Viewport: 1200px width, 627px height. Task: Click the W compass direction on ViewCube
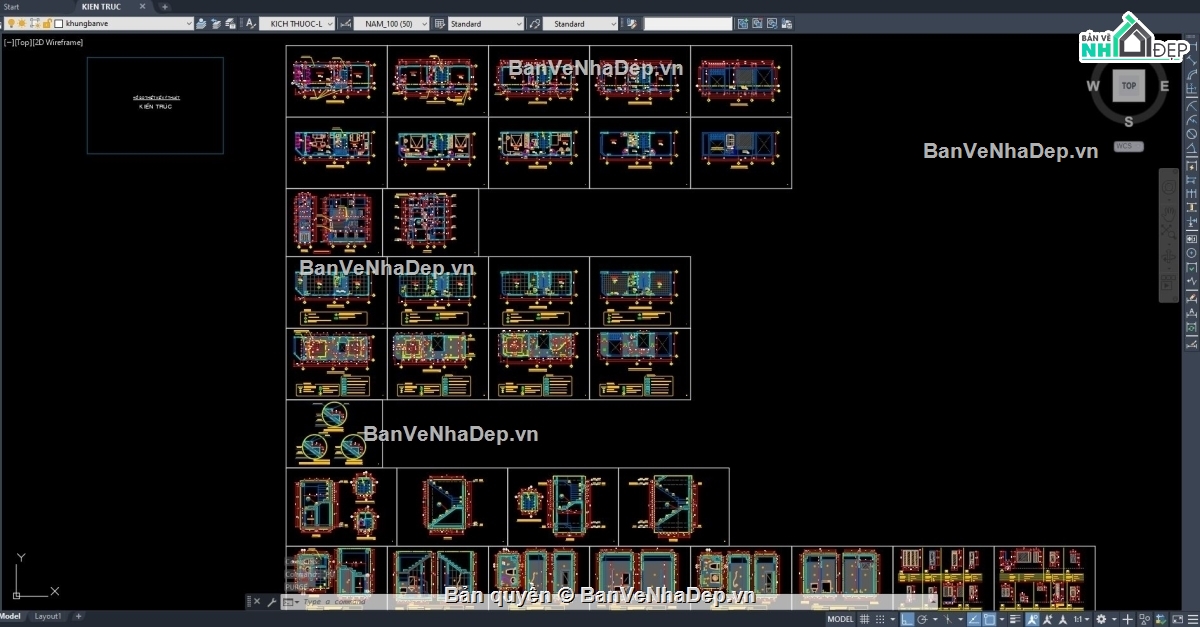click(x=1093, y=86)
